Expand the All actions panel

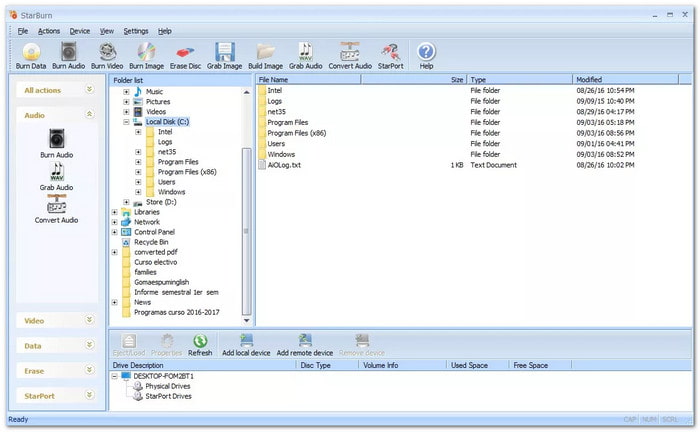click(x=90, y=89)
